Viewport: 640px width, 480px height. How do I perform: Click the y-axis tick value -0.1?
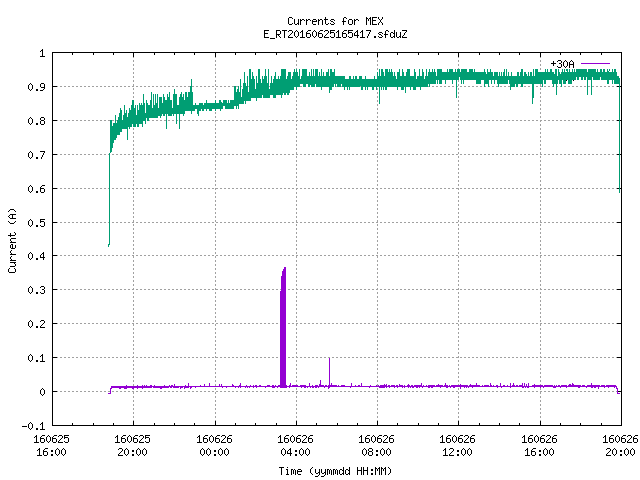pyautogui.click(x=33, y=426)
